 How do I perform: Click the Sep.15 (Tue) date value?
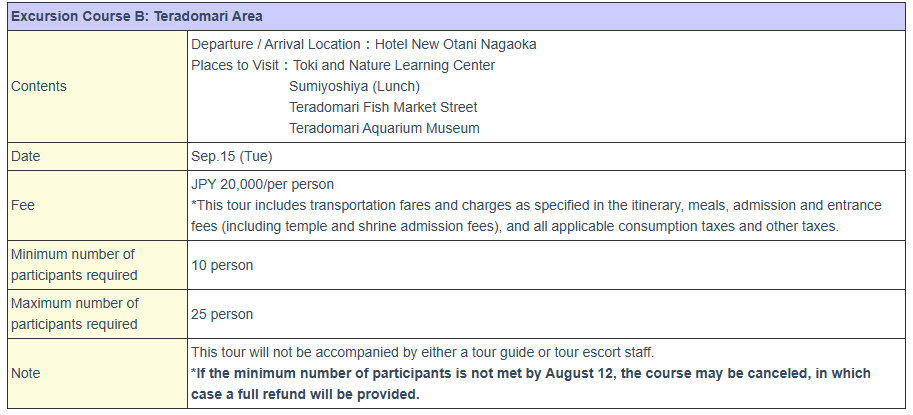232,157
